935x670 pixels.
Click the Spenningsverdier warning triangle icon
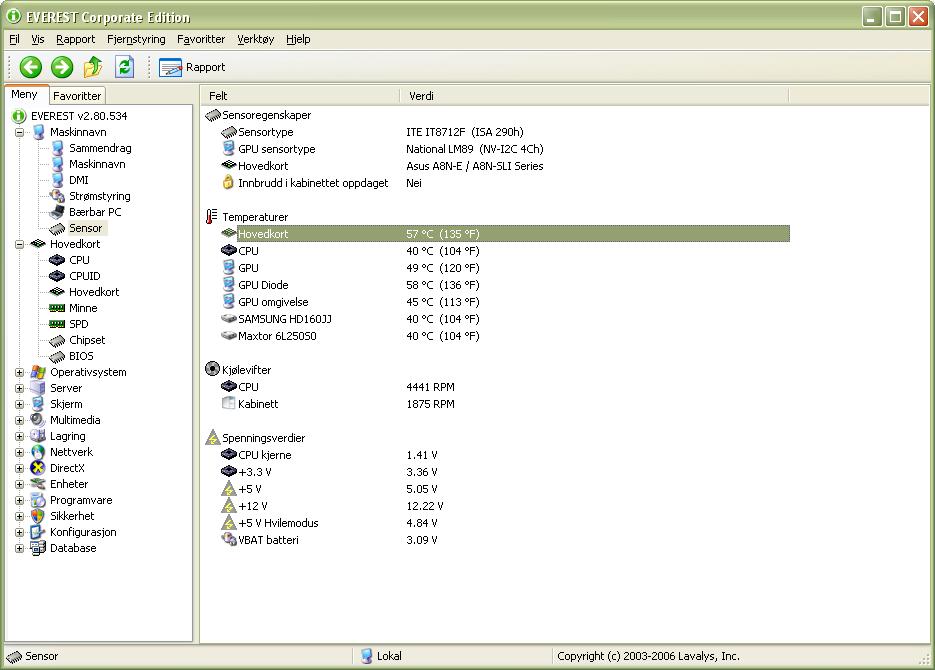click(x=212, y=438)
